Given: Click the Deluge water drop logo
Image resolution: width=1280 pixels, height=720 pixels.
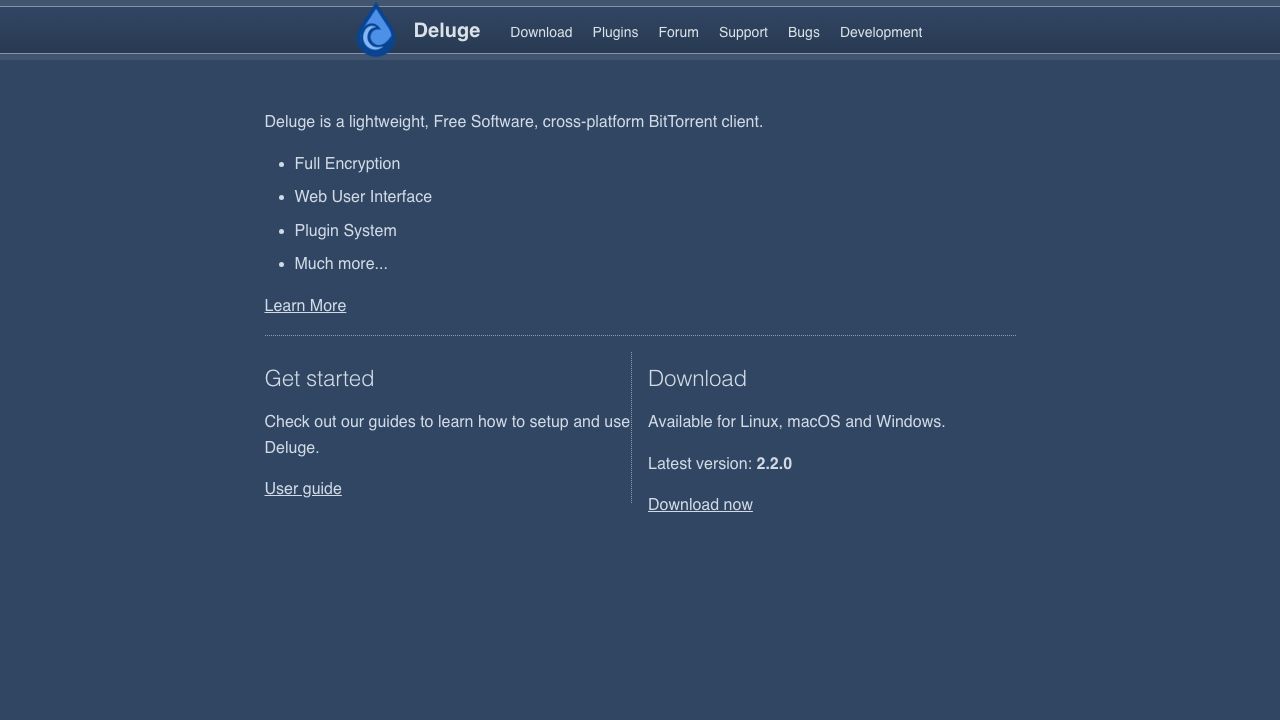Looking at the screenshot, I should [376, 30].
